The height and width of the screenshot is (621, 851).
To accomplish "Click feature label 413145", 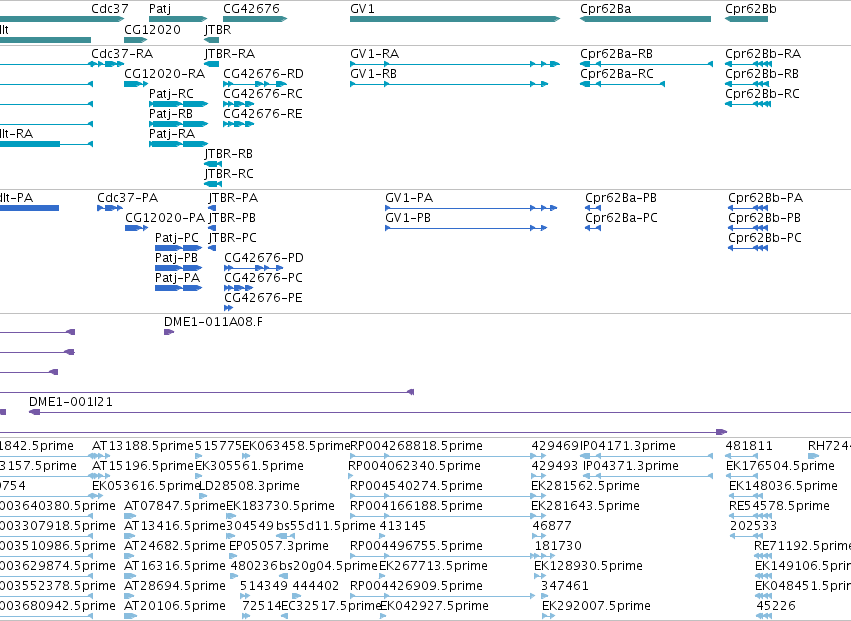I will [403, 526].
